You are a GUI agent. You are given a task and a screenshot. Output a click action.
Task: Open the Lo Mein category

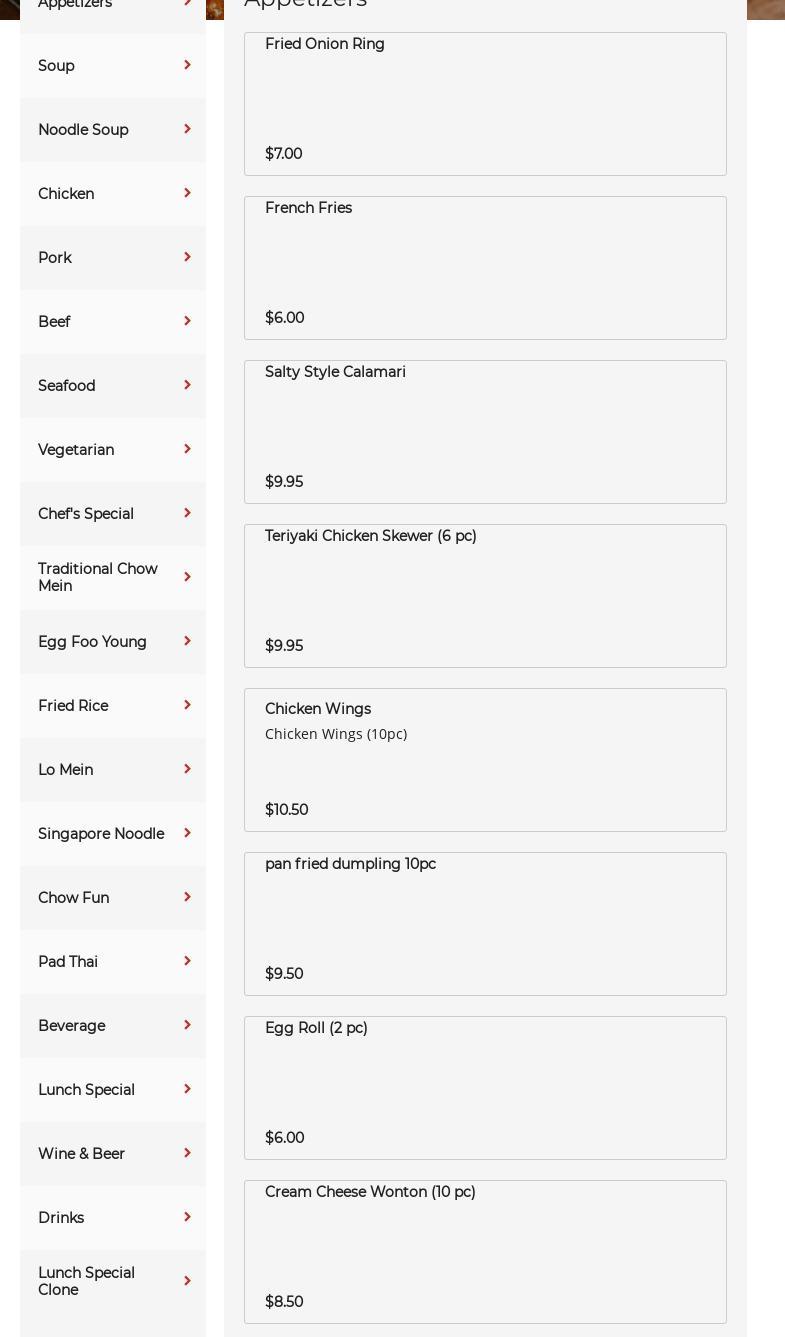tap(65, 770)
